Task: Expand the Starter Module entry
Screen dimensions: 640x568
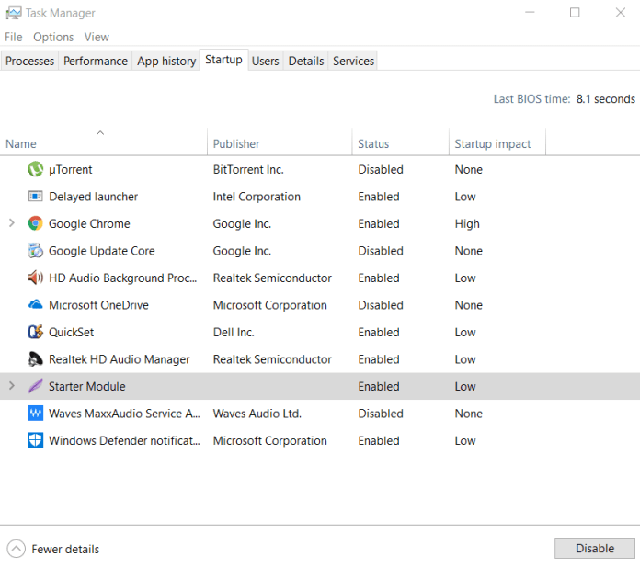Action: pyautogui.click(x=12, y=386)
